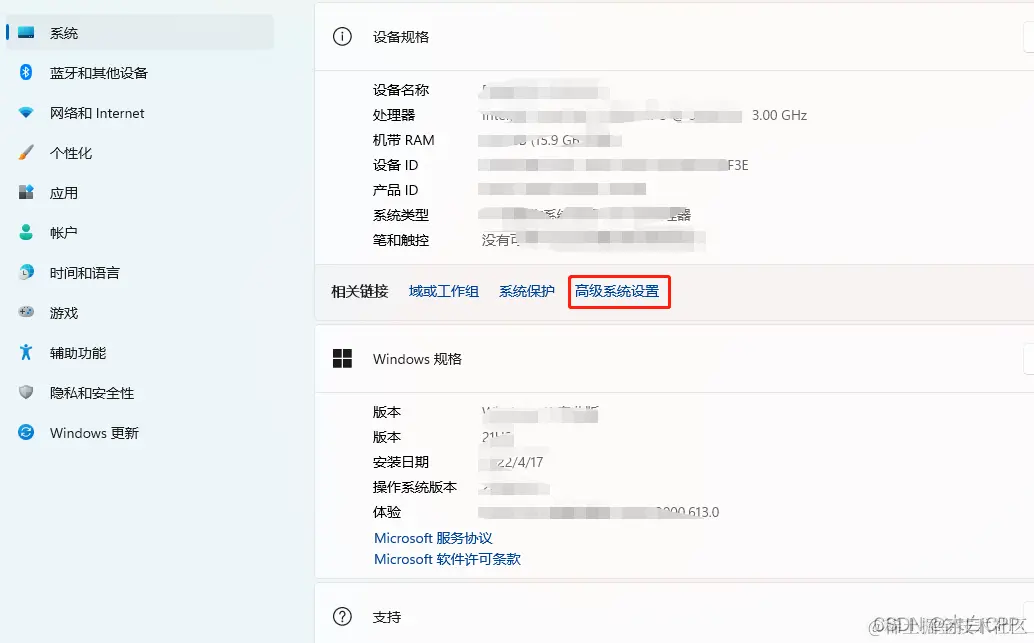Click the 产品 ID label
Viewport: 1034px width, 643px height.
[x=396, y=190]
